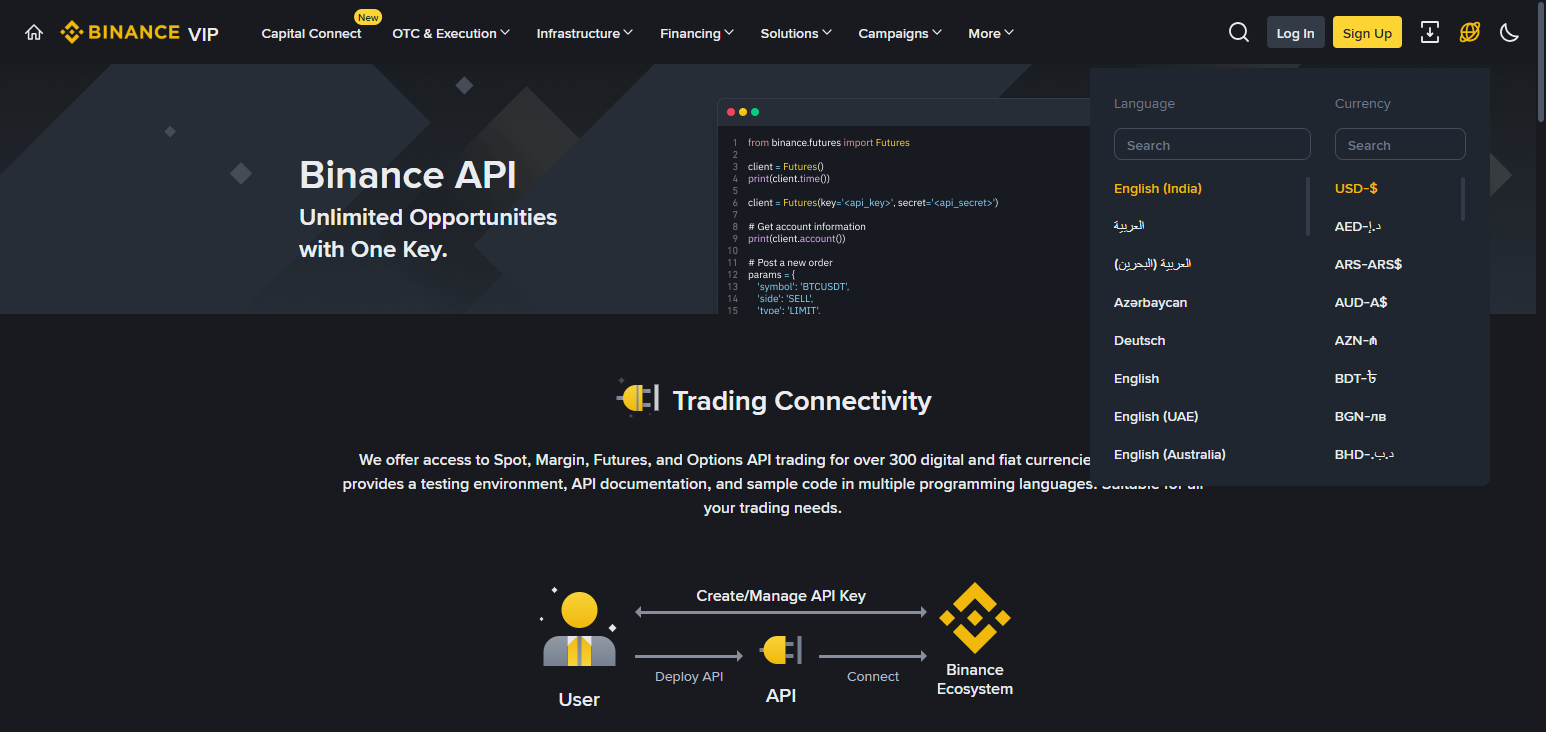
Task: Click the Sign Up button
Action: 1367,33
